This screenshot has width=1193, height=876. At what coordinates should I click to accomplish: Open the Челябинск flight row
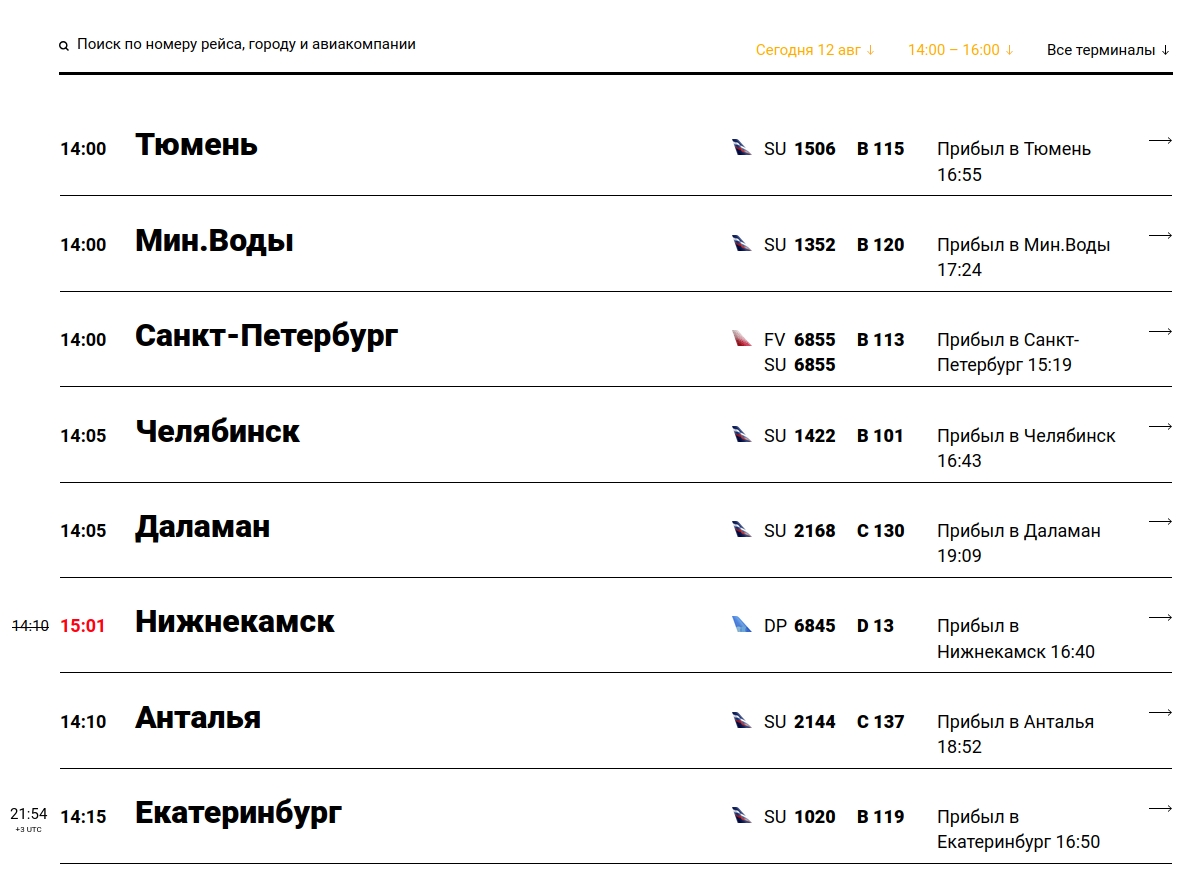(x=616, y=435)
